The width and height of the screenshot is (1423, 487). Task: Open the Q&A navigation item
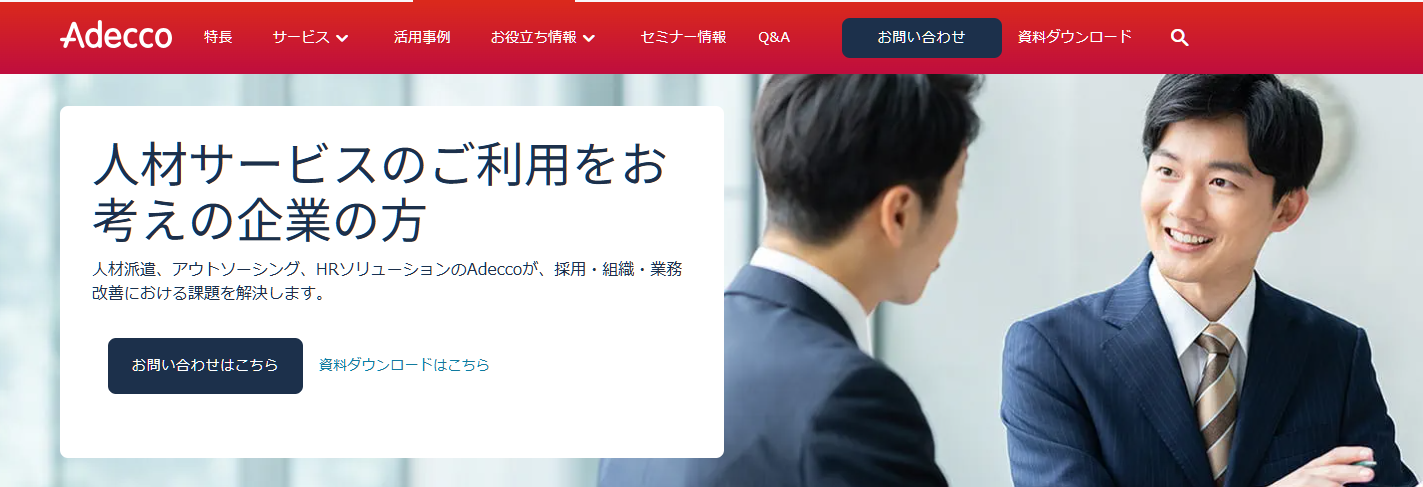(774, 37)
